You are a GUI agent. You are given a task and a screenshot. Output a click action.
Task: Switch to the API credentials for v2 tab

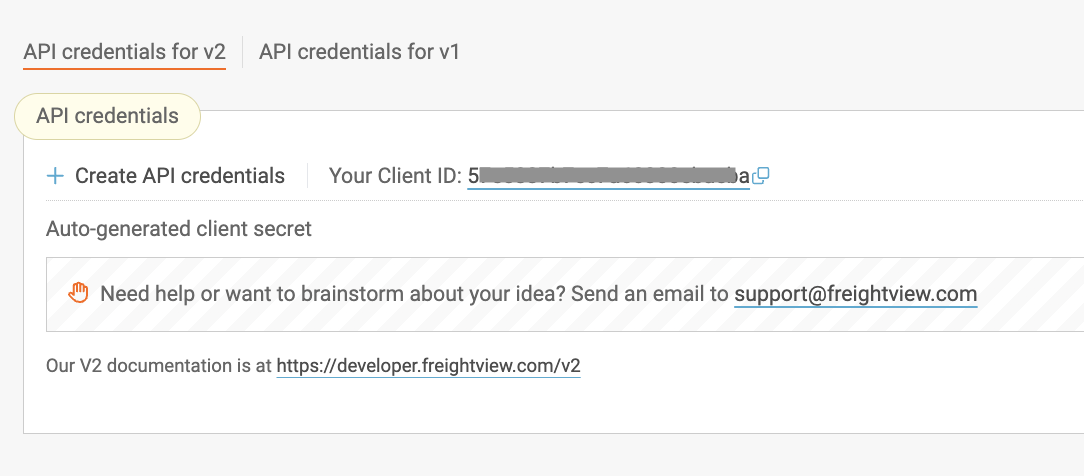coord(125,52)
